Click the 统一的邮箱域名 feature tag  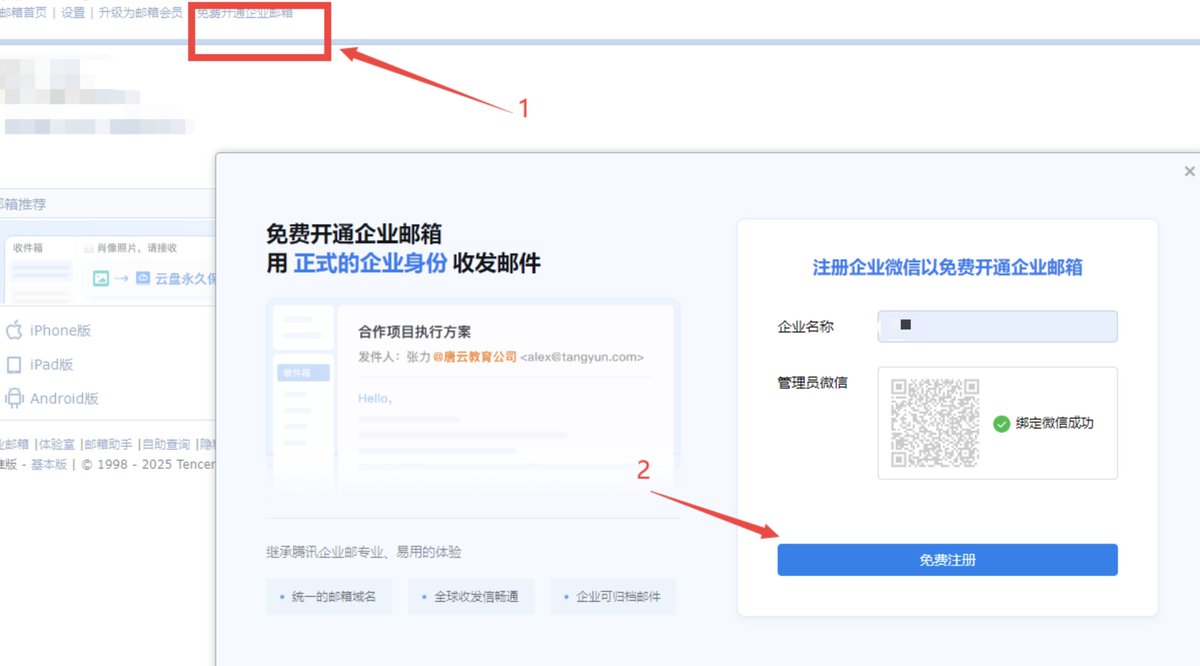pyautogui.click(x=328, y=597)
